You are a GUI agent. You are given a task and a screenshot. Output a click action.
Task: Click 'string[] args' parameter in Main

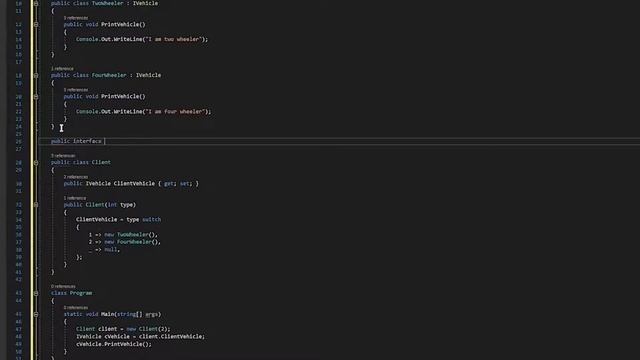point(137,314)
